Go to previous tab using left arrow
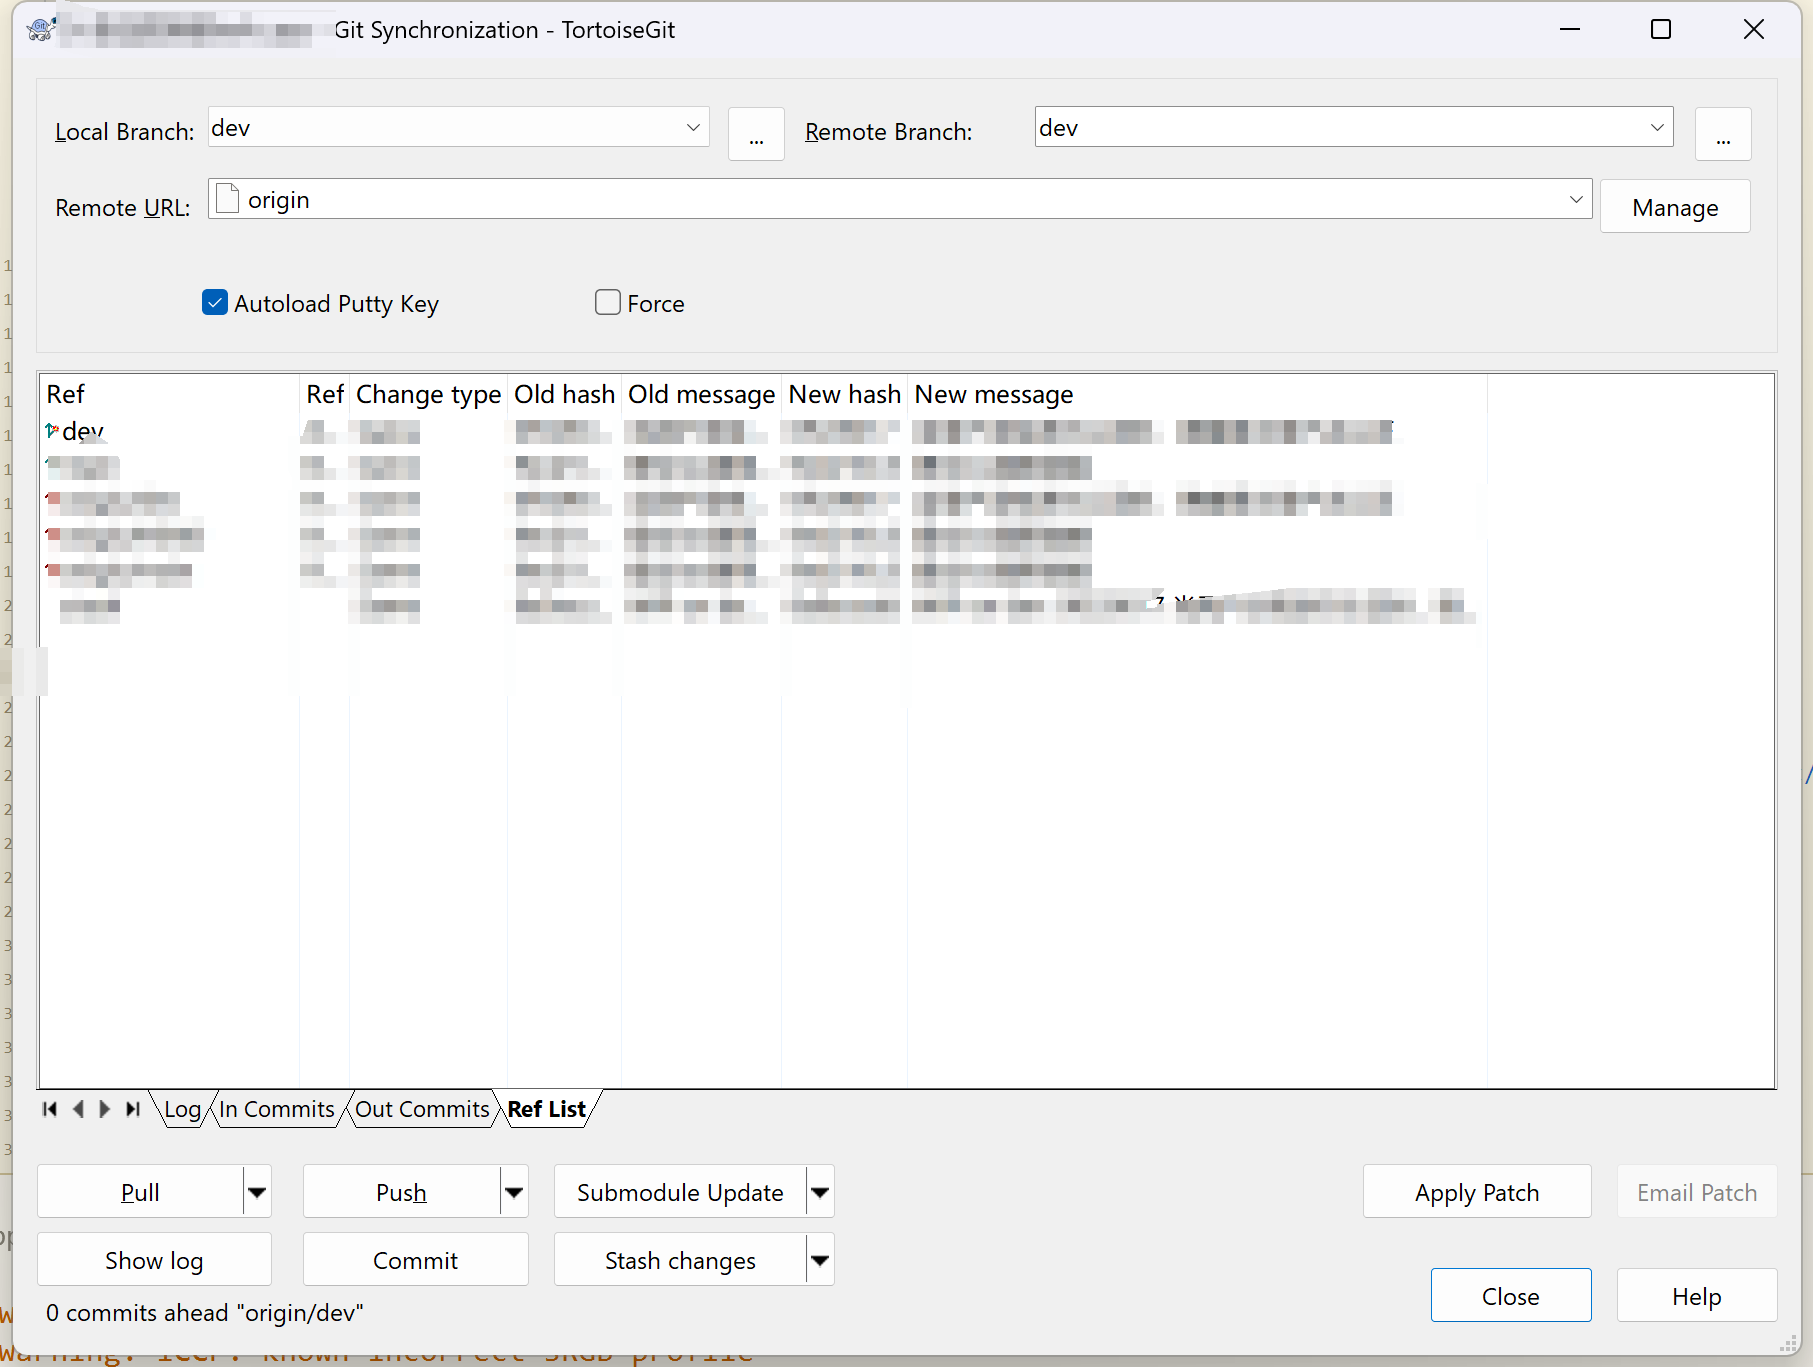1813x1367 pixels. point(78,1109)
